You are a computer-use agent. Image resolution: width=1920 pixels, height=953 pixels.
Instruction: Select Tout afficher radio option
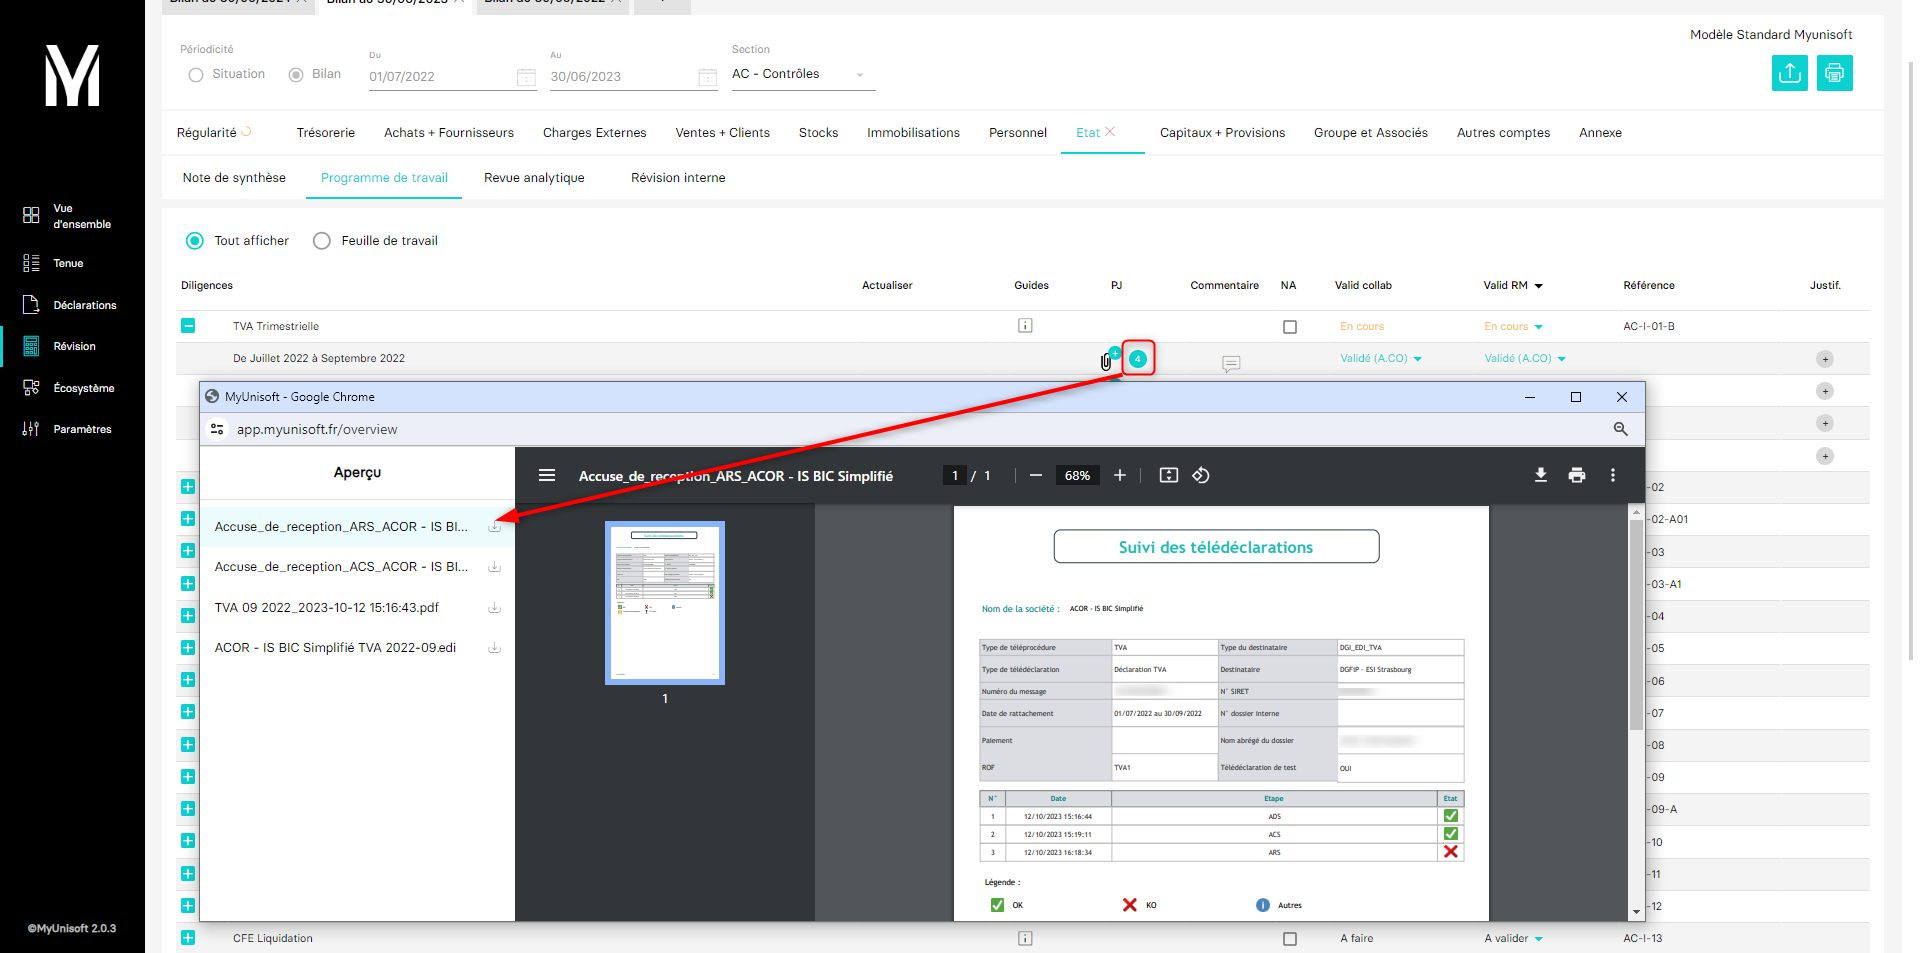click(195, 241)
